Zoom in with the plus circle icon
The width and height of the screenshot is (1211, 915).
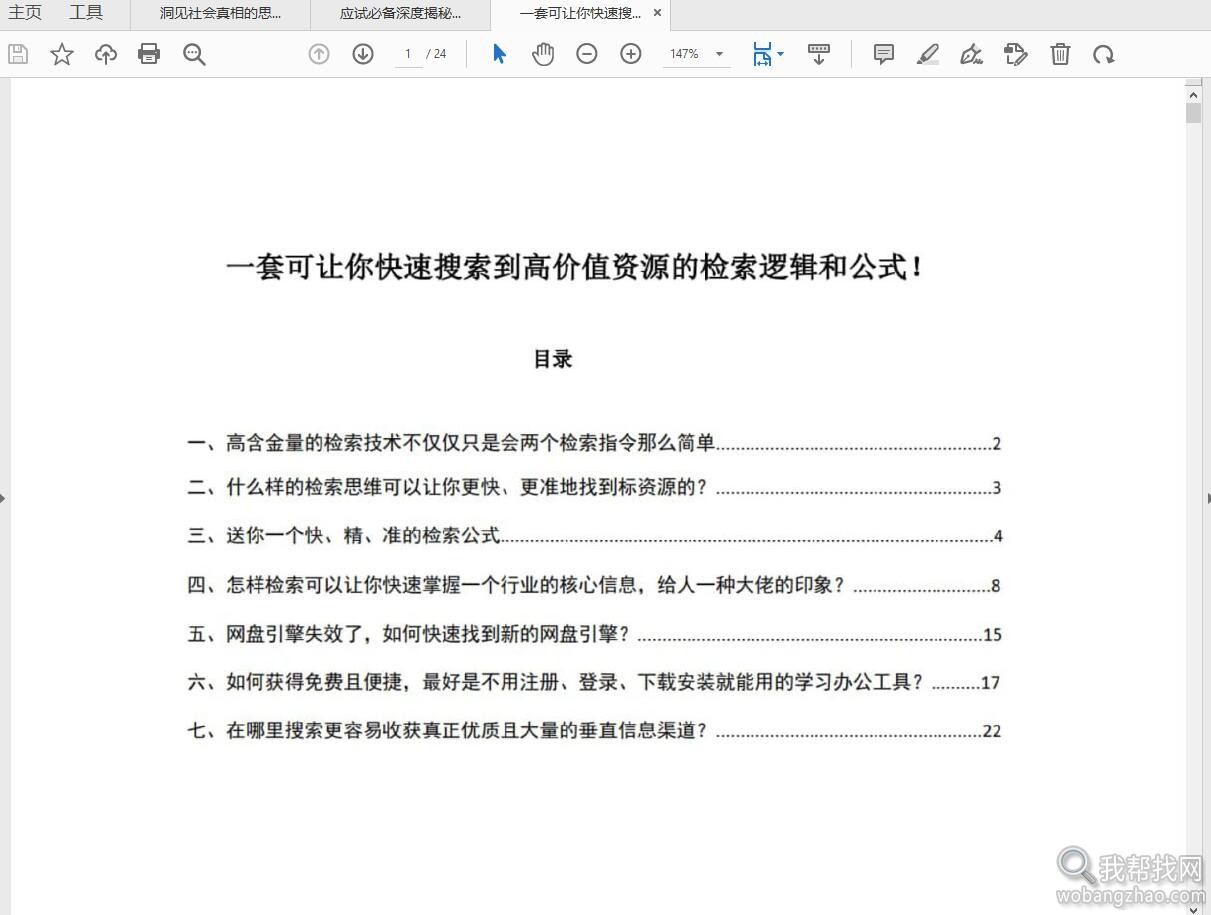click(631, 54)
